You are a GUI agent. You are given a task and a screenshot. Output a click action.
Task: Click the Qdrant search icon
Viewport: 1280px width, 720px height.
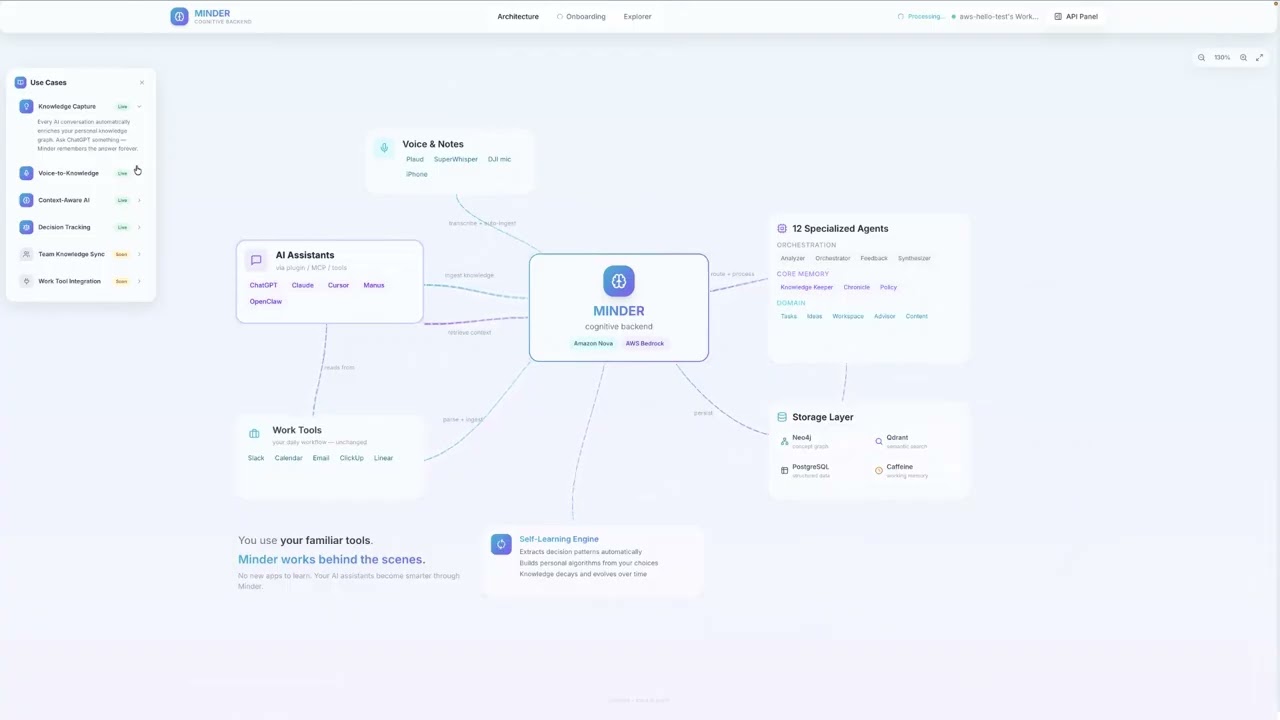tap(879, 441)
